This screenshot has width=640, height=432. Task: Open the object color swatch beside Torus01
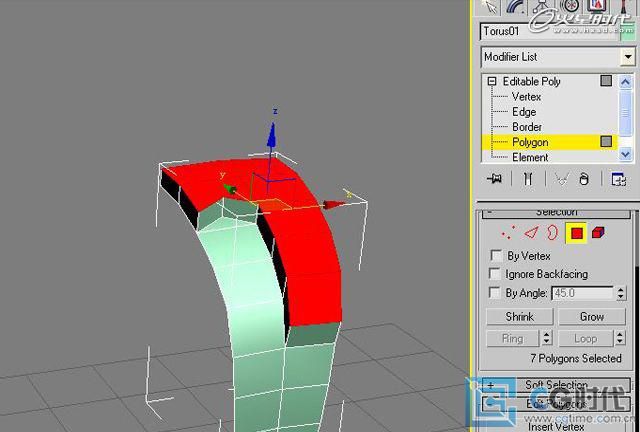(x=628, y=33)
